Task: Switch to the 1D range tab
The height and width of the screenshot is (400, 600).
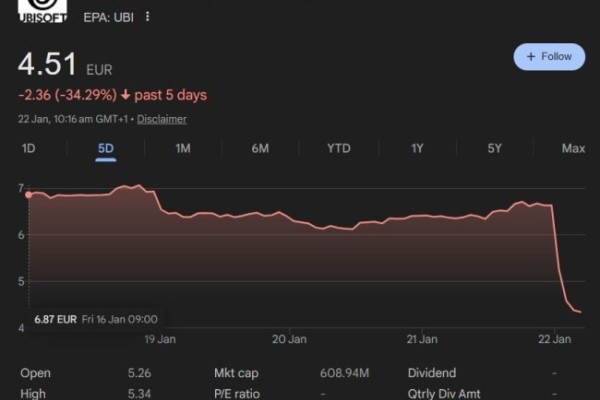Action: (29, 149)
